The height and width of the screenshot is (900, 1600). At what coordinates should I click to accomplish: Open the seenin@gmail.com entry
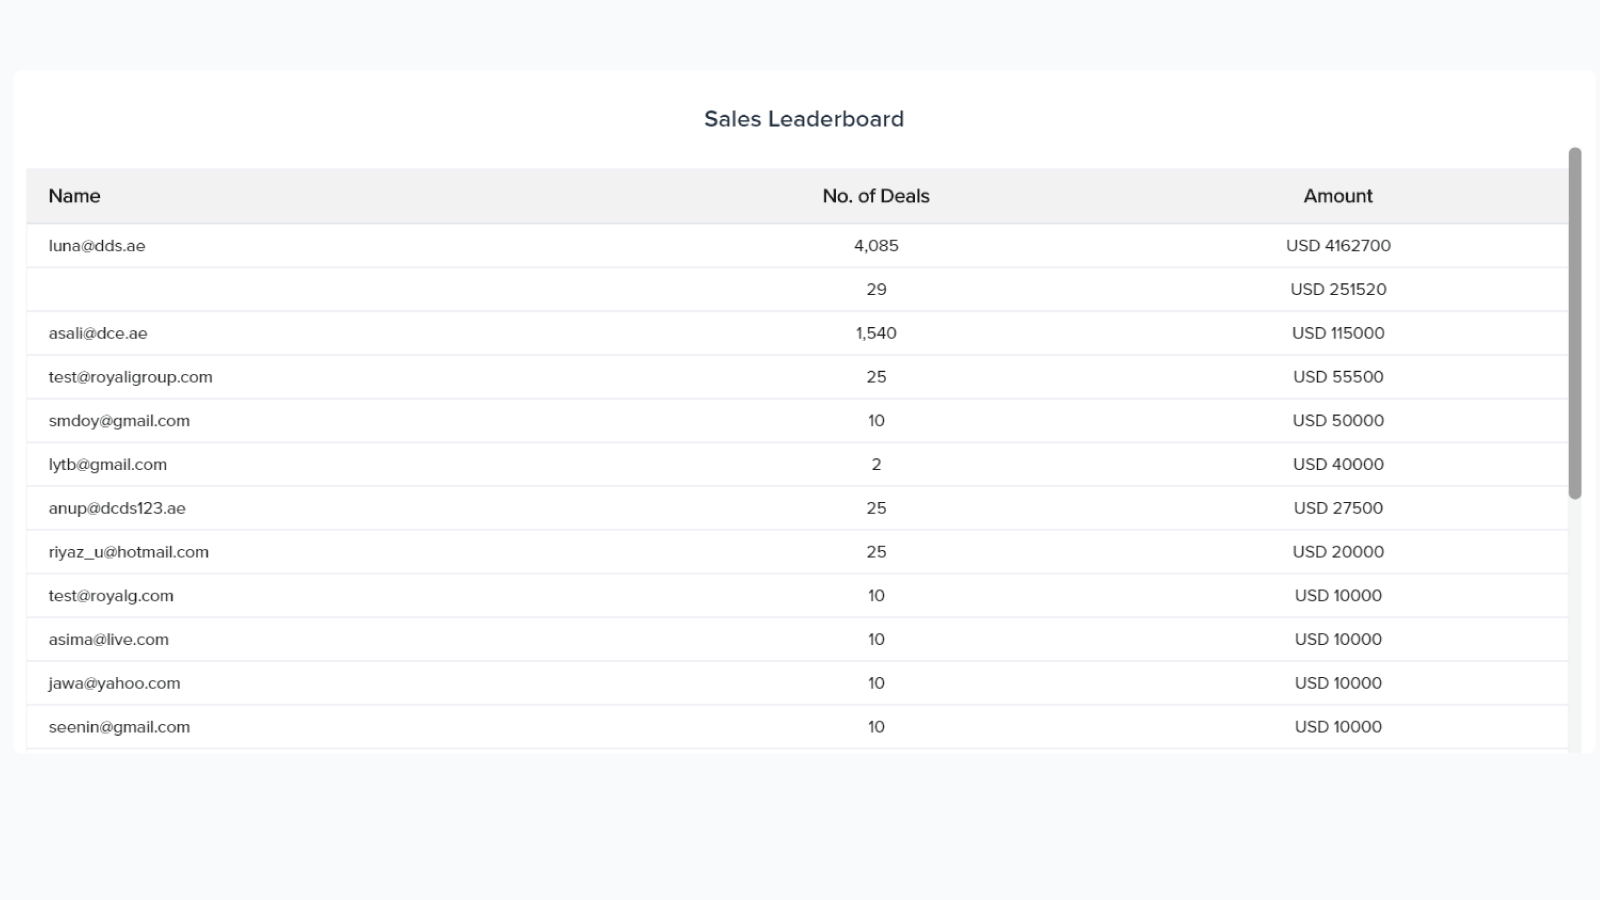click(119, 727)
